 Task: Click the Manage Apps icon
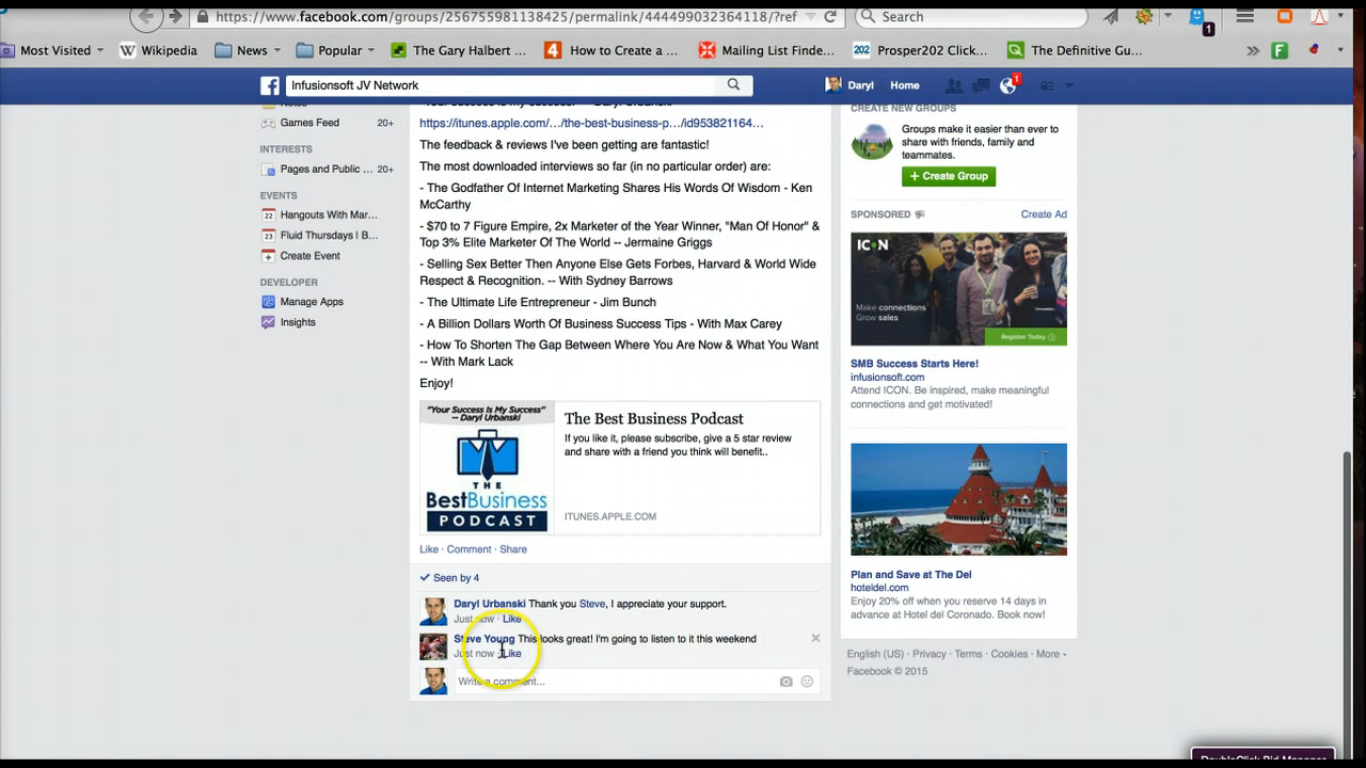tap(268, 302)
